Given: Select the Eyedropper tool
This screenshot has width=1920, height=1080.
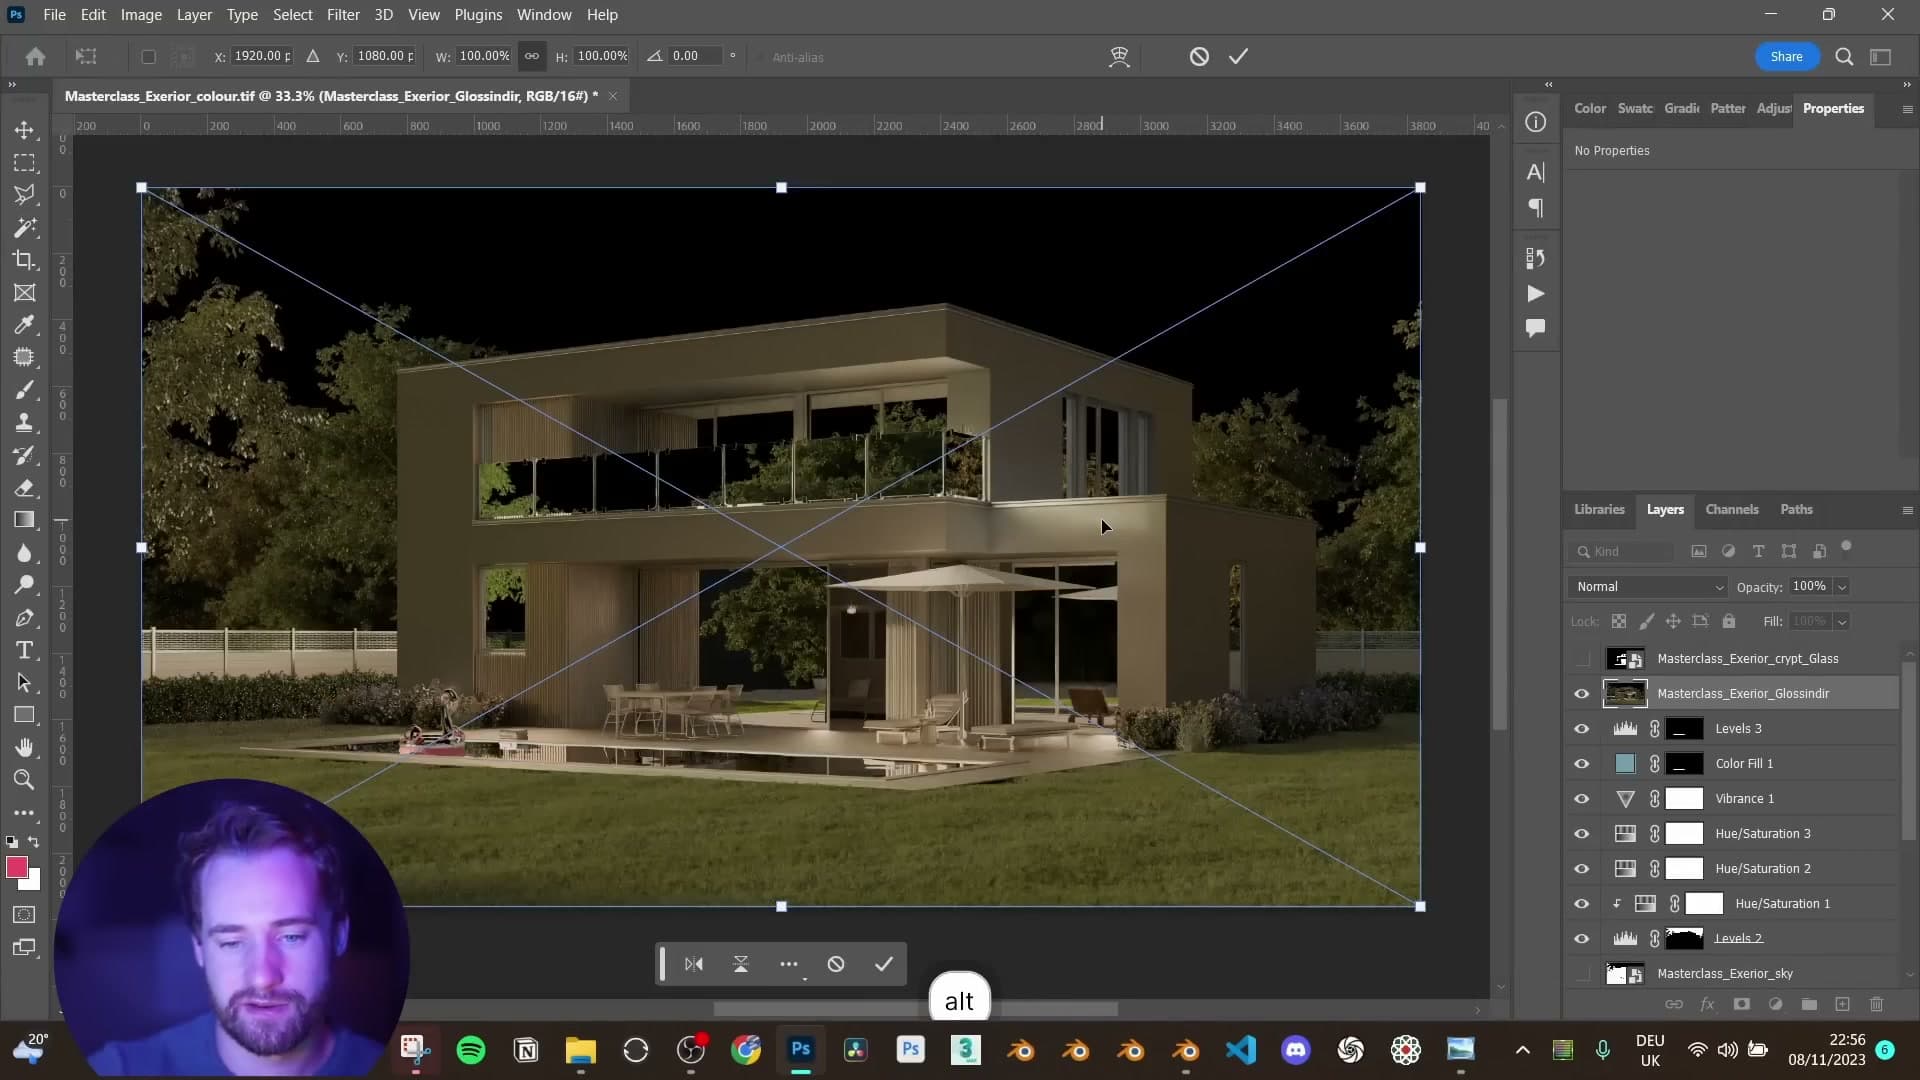Looking at the screenshot, I should (x=25, y=325).
